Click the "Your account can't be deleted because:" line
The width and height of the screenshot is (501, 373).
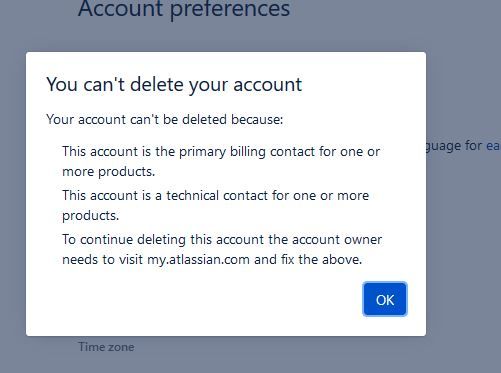tap(164, 119)
